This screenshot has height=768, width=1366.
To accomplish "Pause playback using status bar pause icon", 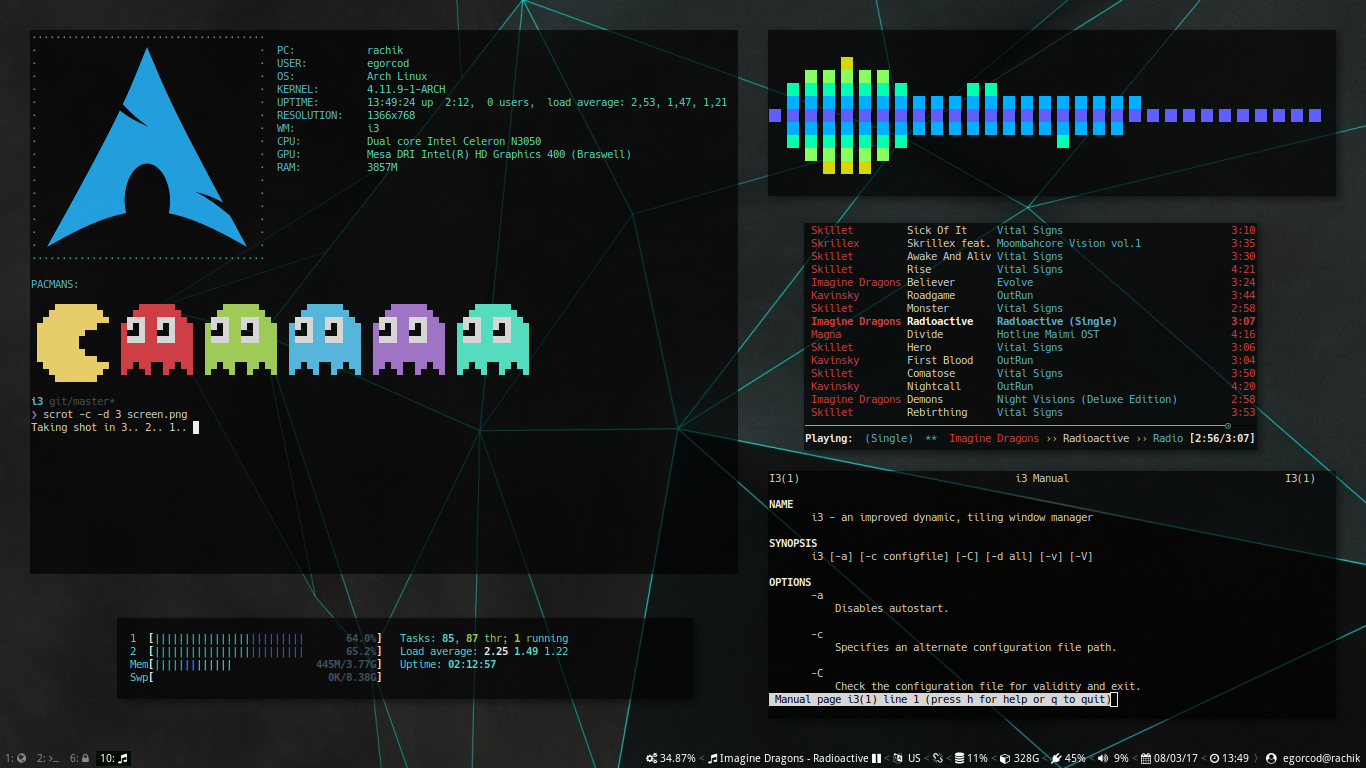I will pyautogui.click(x=876, y=758).
